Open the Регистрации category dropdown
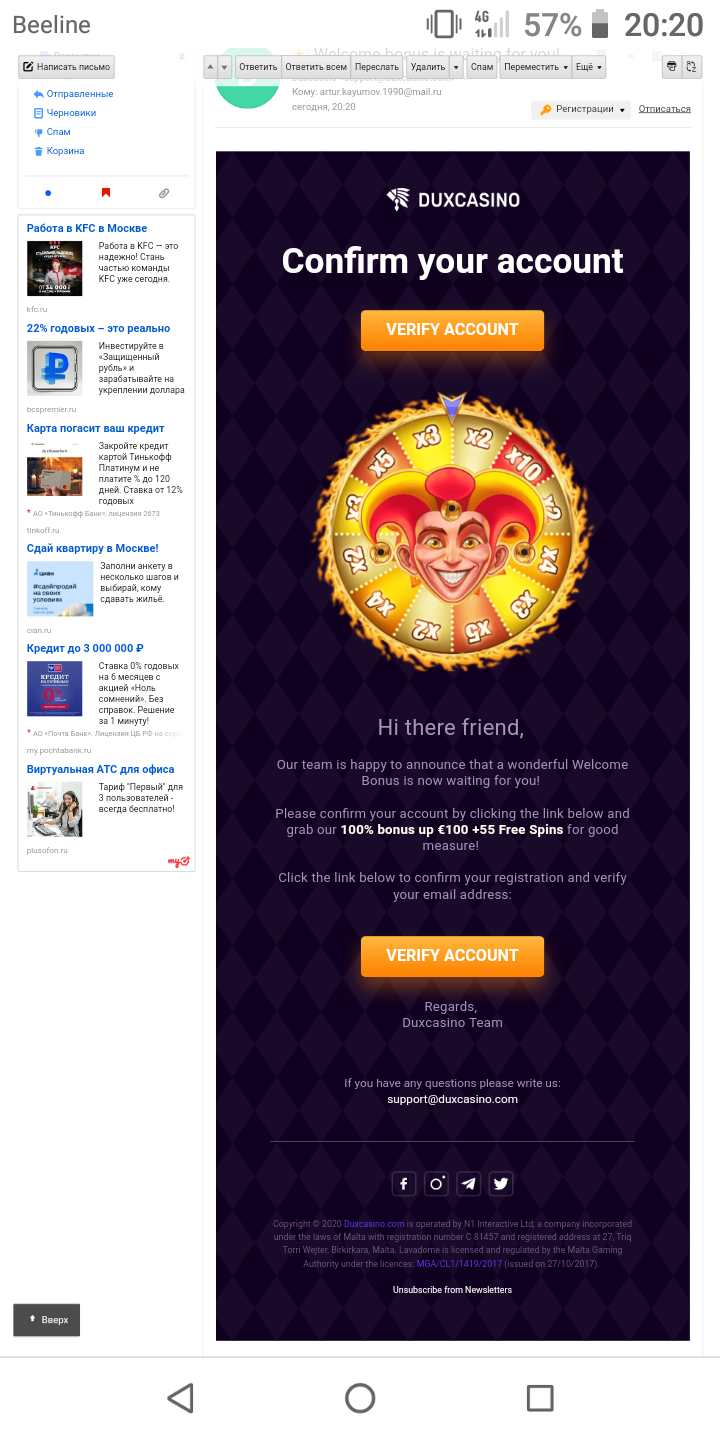This screenshot has width=720, height=1440. coord(581,109)
